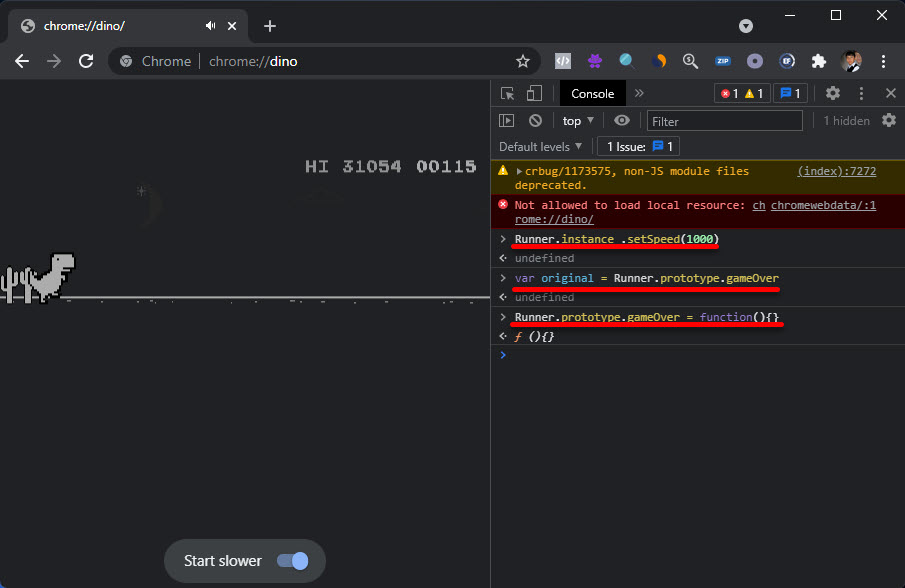Click the Chrome site info chip
Image resolution: width=905 pixels, height=588 pixels.
pos(155,61)
